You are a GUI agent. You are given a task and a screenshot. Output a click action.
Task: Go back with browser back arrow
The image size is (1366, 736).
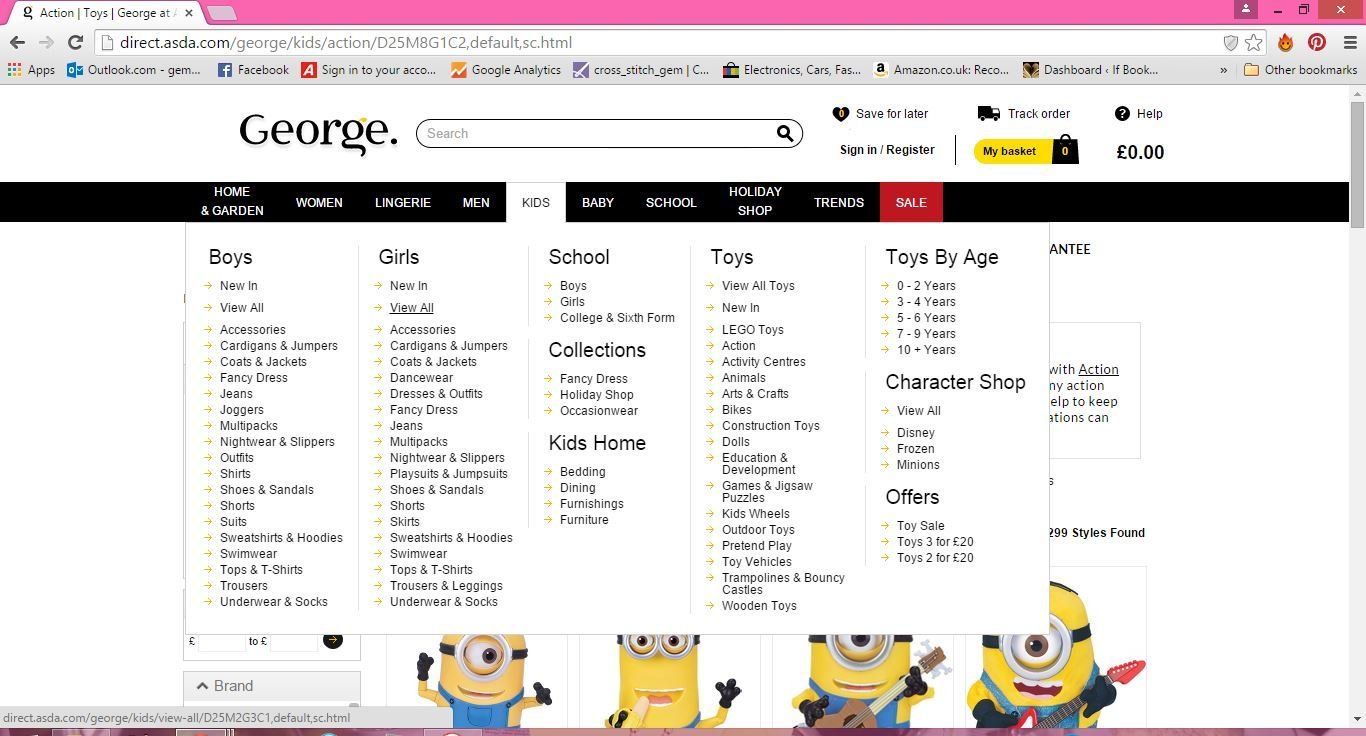point(17,42)
